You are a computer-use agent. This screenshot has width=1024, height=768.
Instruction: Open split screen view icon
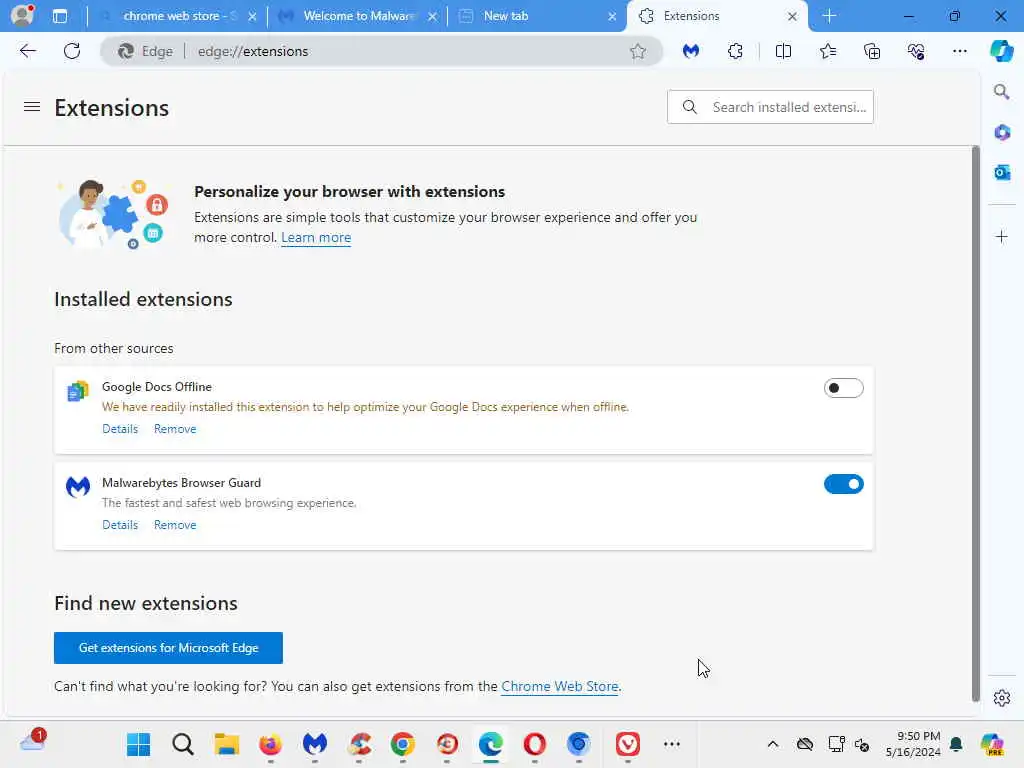click(783, 51)
